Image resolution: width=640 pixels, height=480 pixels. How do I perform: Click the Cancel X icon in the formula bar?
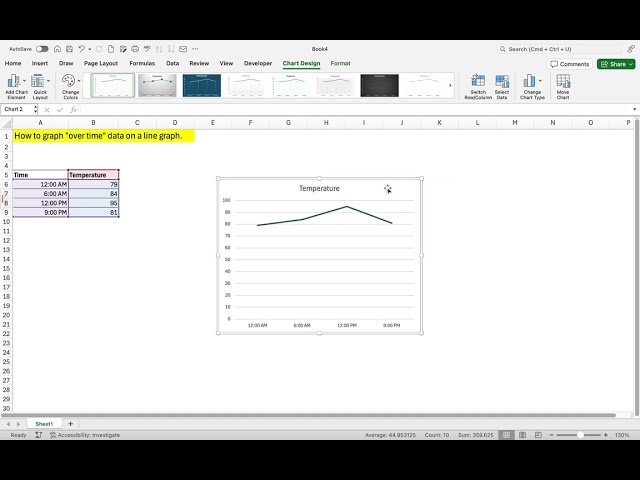pos(47,109)
